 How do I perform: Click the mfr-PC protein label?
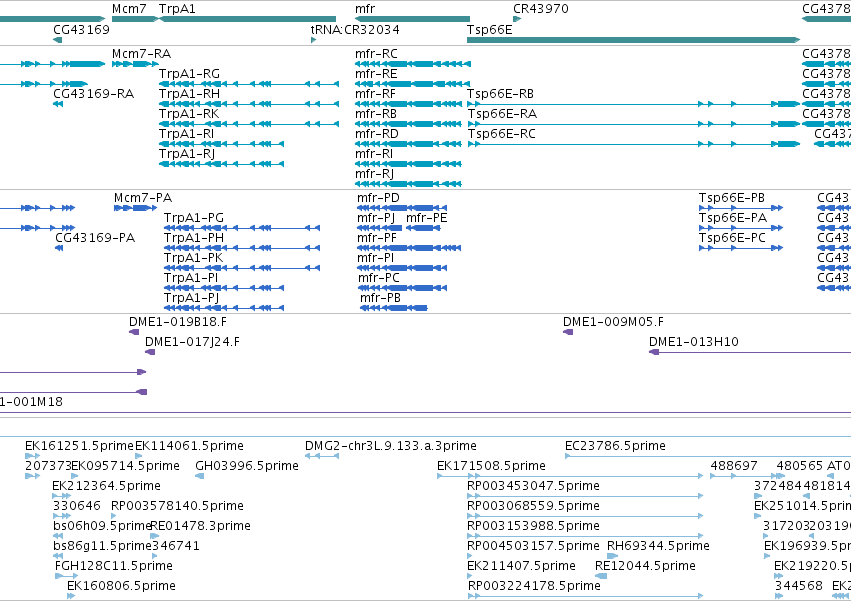click(x=378, y=278)
